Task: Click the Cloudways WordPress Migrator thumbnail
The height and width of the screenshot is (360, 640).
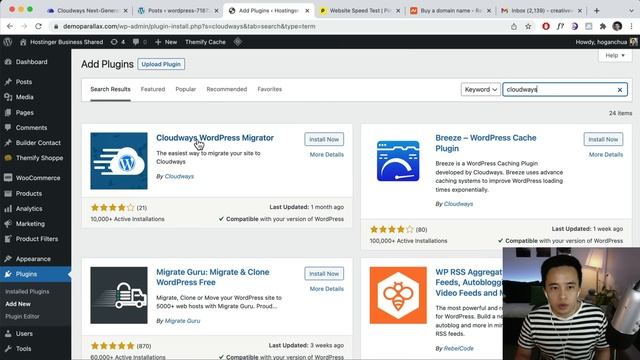Action: point(119,161)
